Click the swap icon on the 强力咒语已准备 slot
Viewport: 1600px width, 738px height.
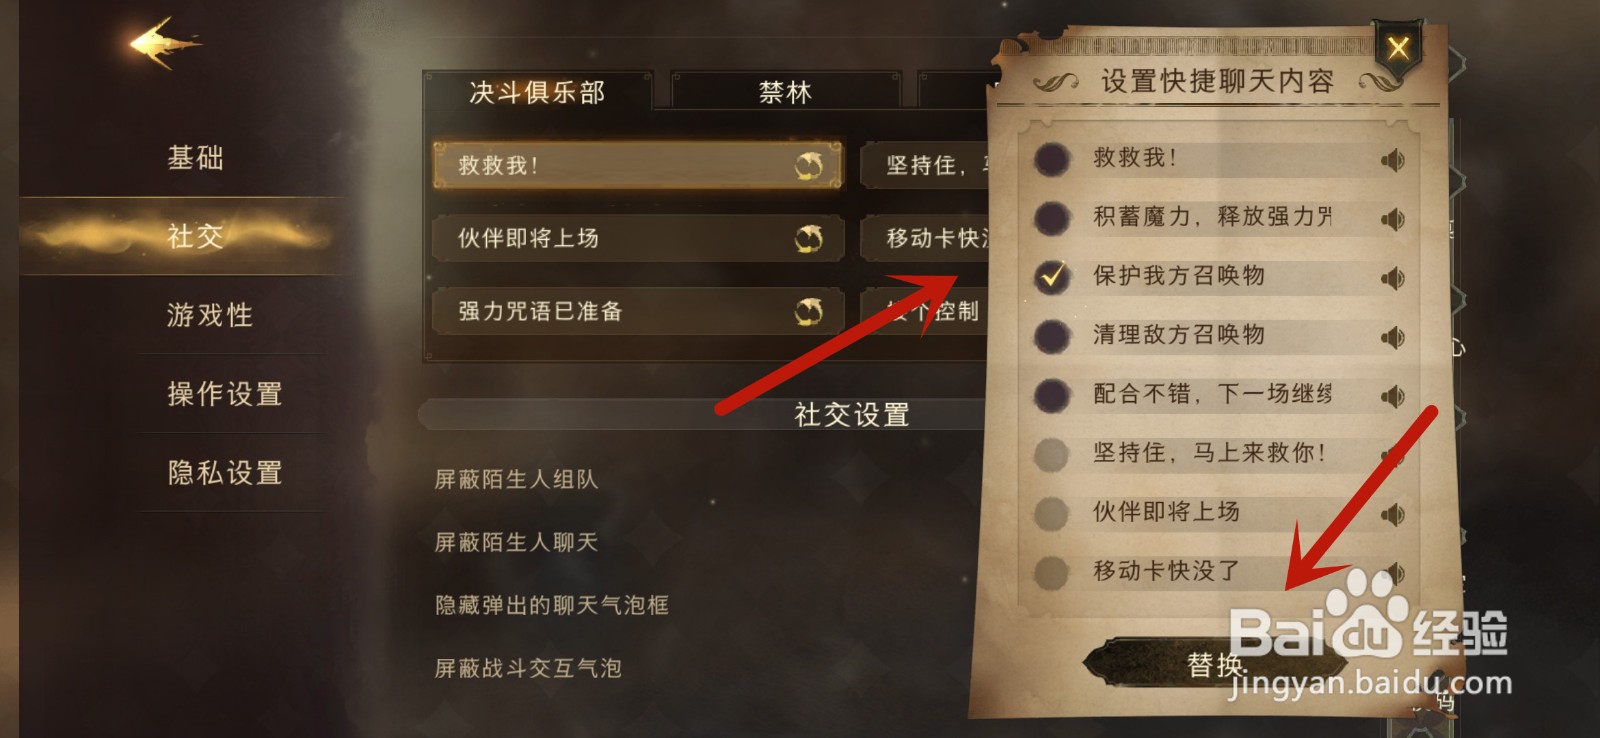[x=808, y=311]
